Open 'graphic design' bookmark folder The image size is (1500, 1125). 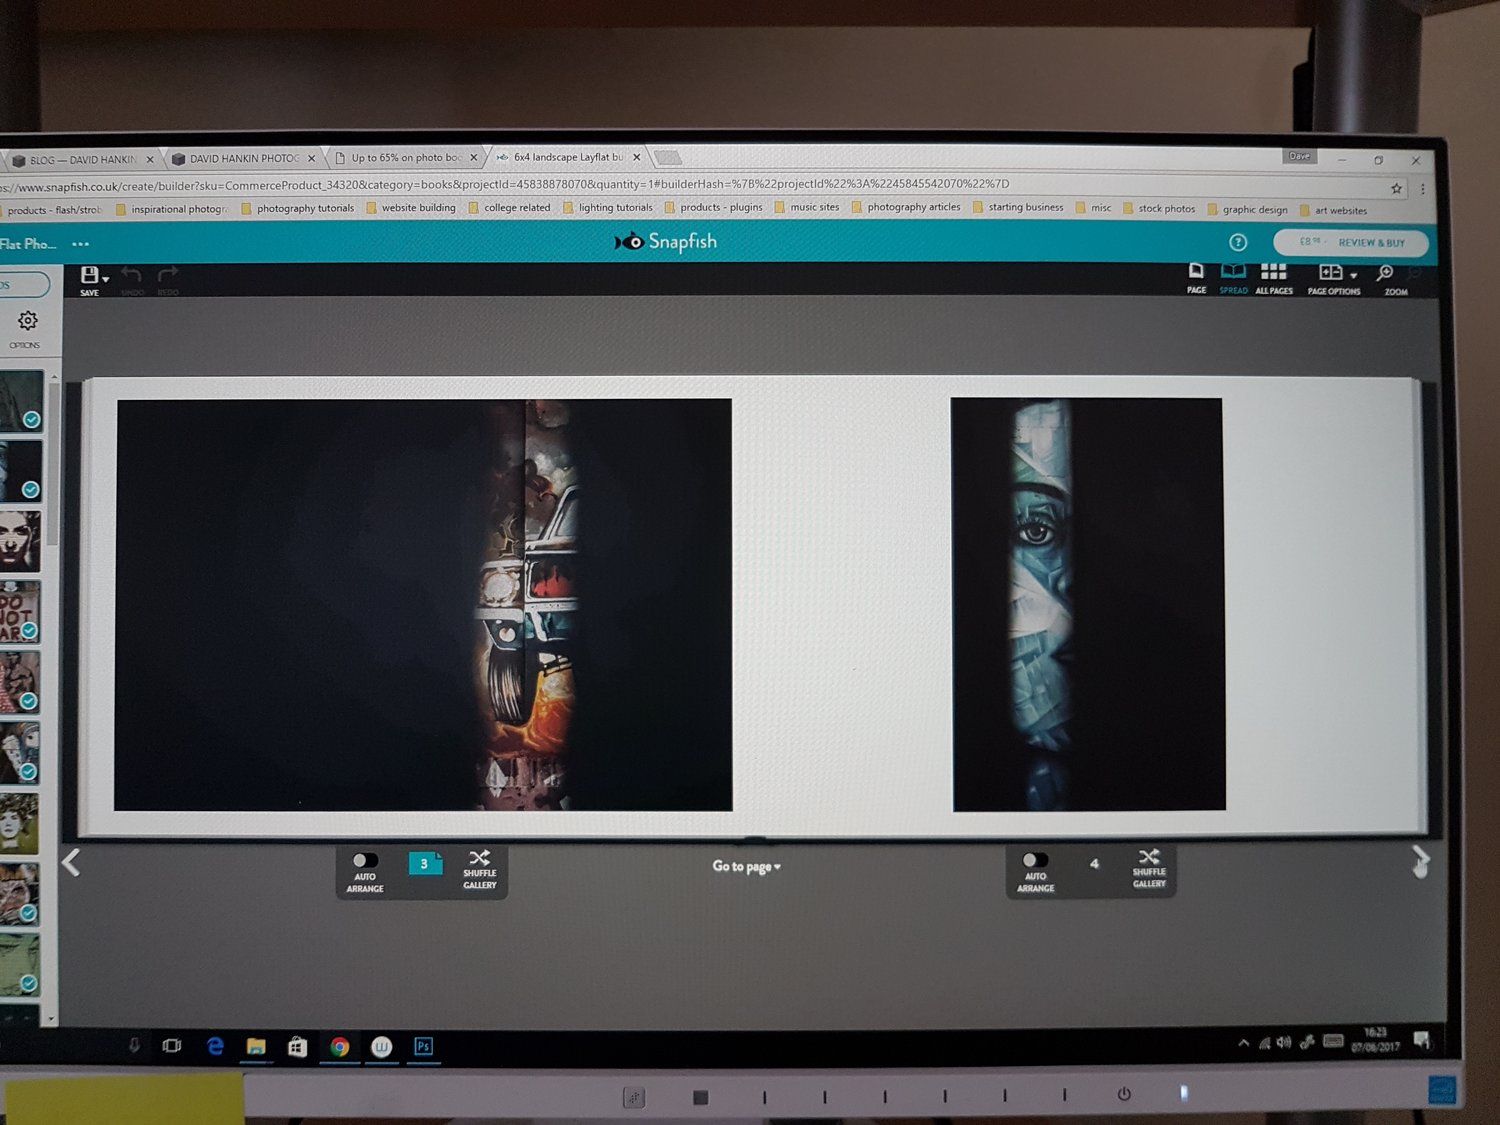tap(1248, 209)
